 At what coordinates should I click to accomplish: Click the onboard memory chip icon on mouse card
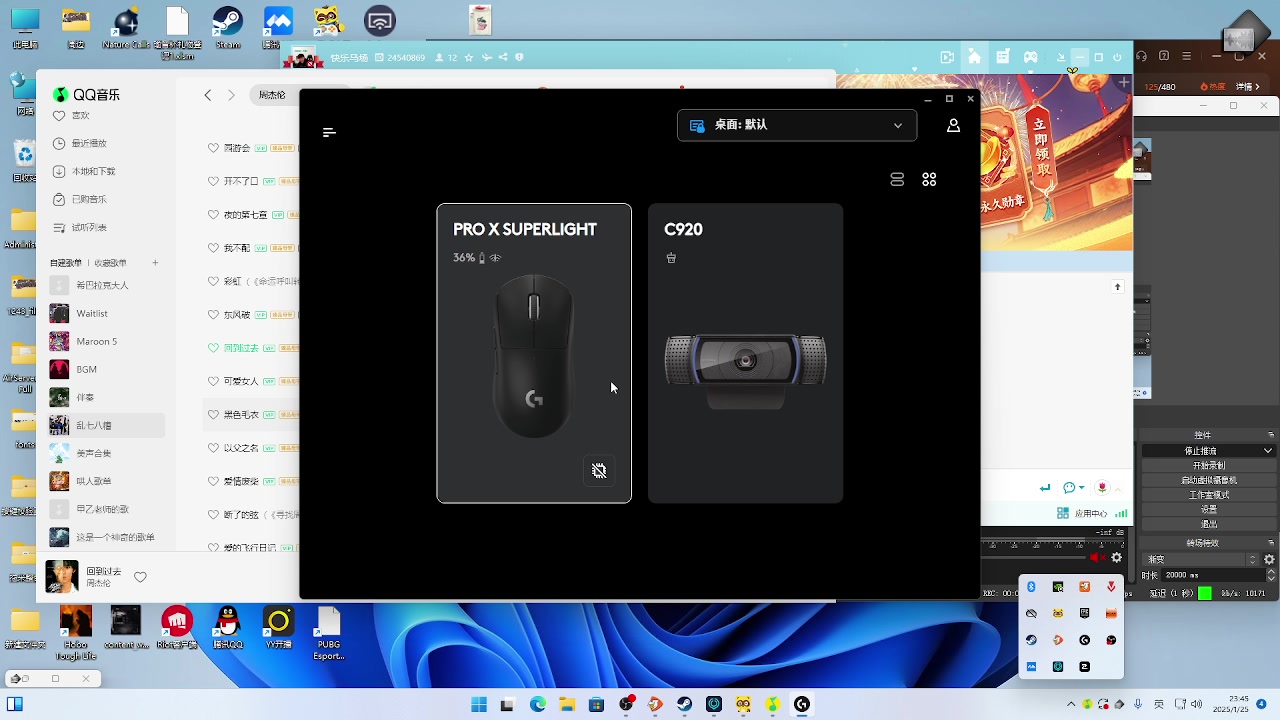599,470
